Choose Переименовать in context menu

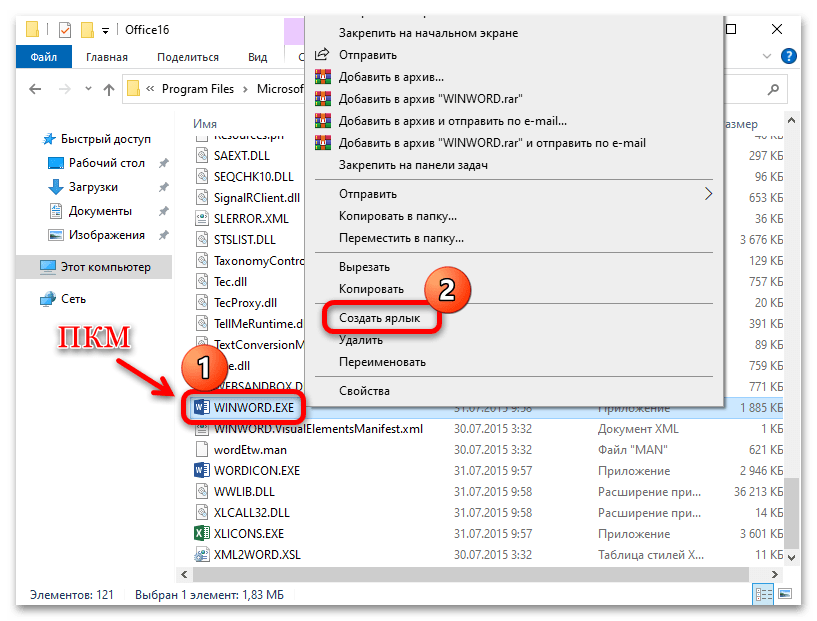tap(382, 362)
